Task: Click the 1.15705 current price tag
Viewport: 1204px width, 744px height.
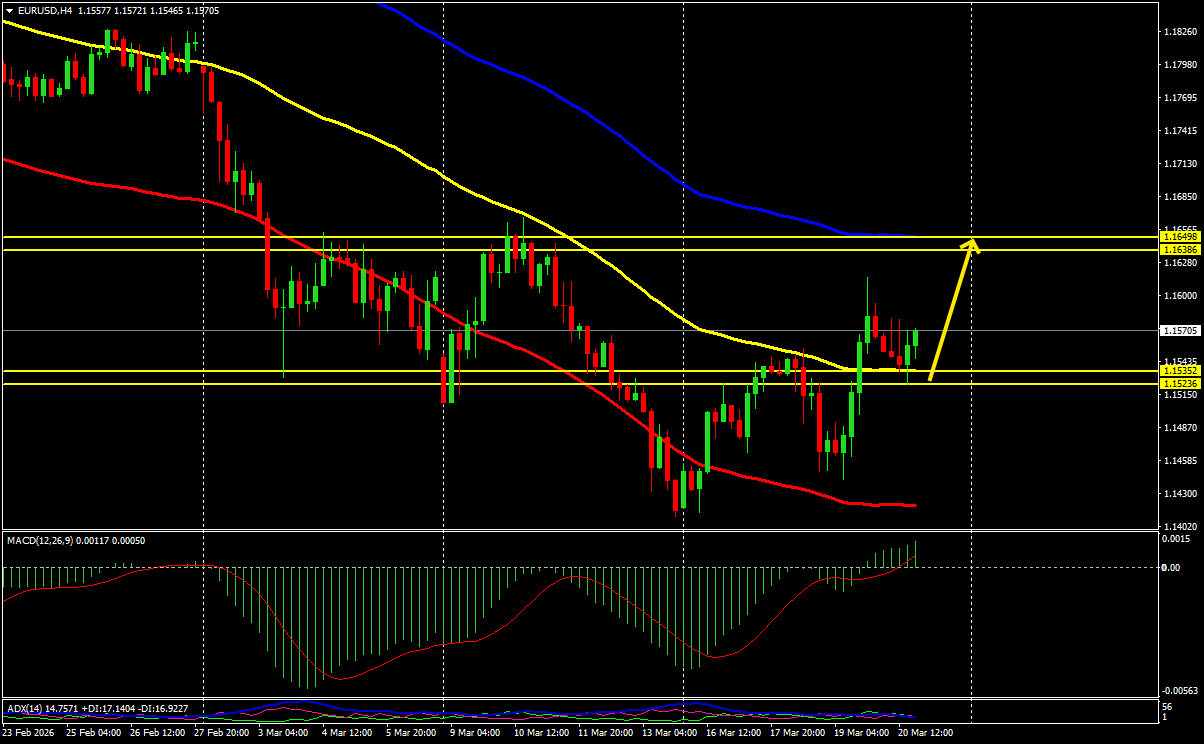Action: coord(1180,330)
